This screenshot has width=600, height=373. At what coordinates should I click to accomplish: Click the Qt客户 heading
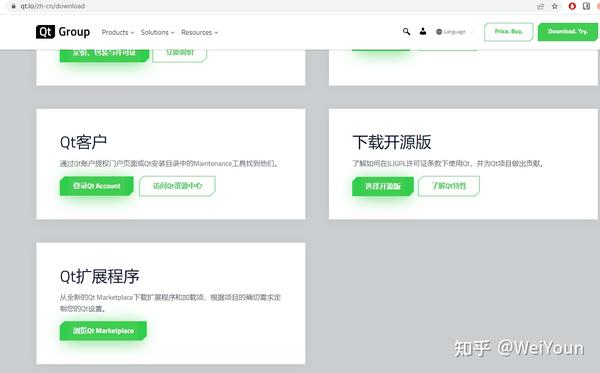pyautogui.click(x=83, y=142)
